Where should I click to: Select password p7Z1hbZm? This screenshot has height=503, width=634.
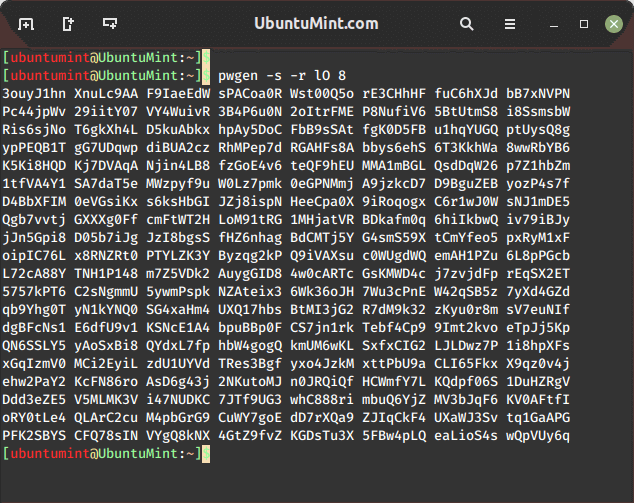tap(538, 166)
